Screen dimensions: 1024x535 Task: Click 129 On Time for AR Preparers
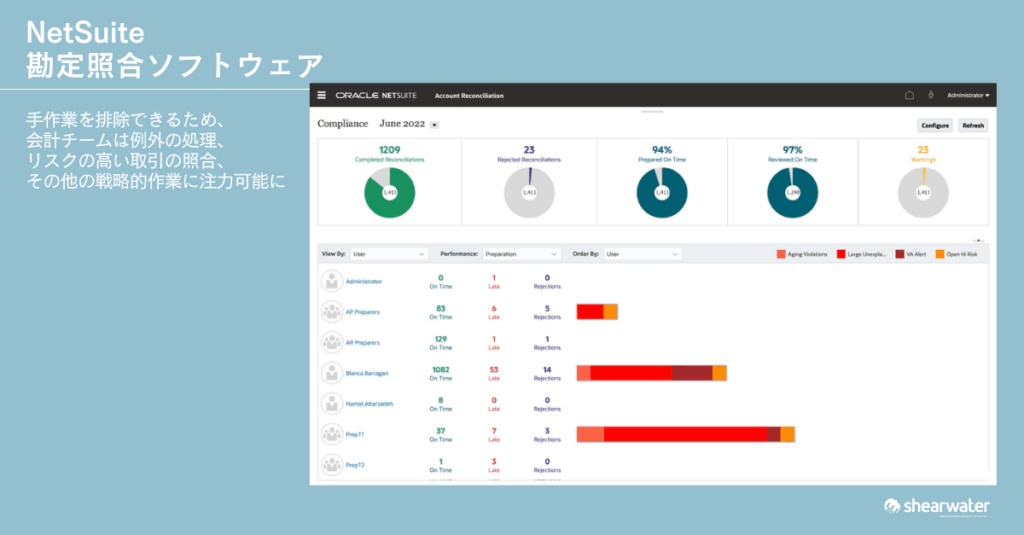[x=441, y=343]
